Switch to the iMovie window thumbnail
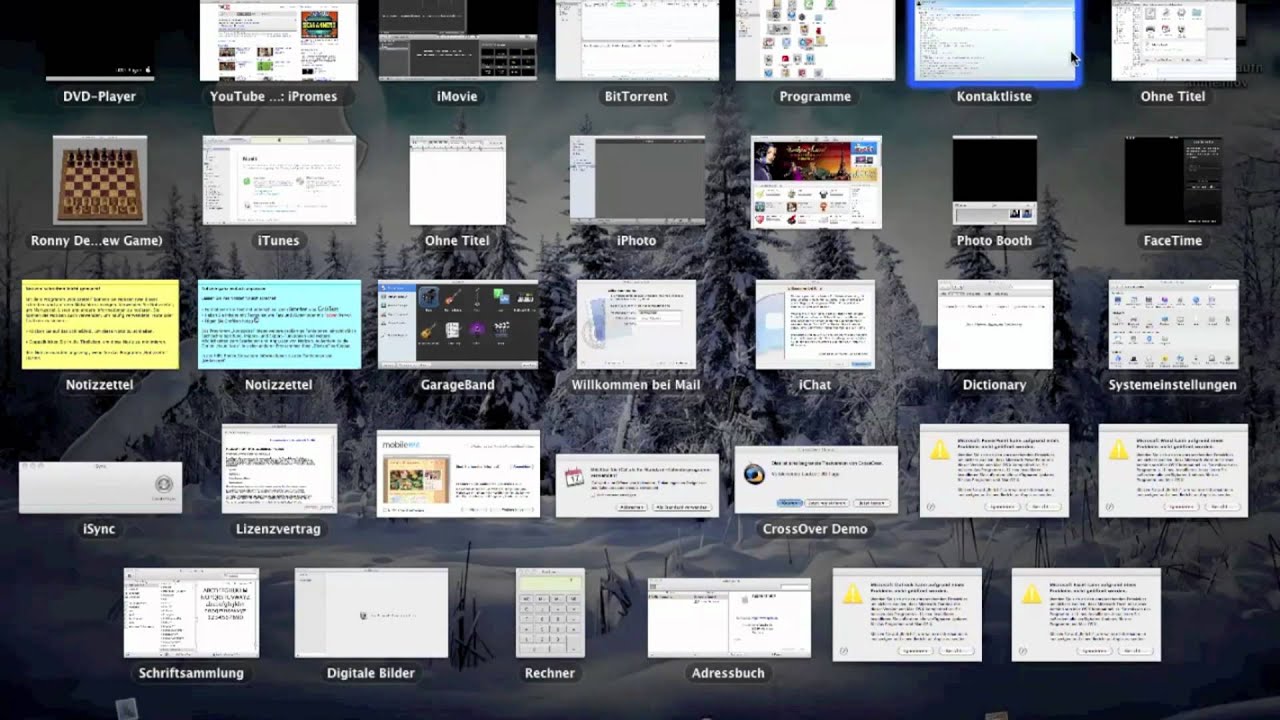 pyautogui.click(x=457, y=40)
